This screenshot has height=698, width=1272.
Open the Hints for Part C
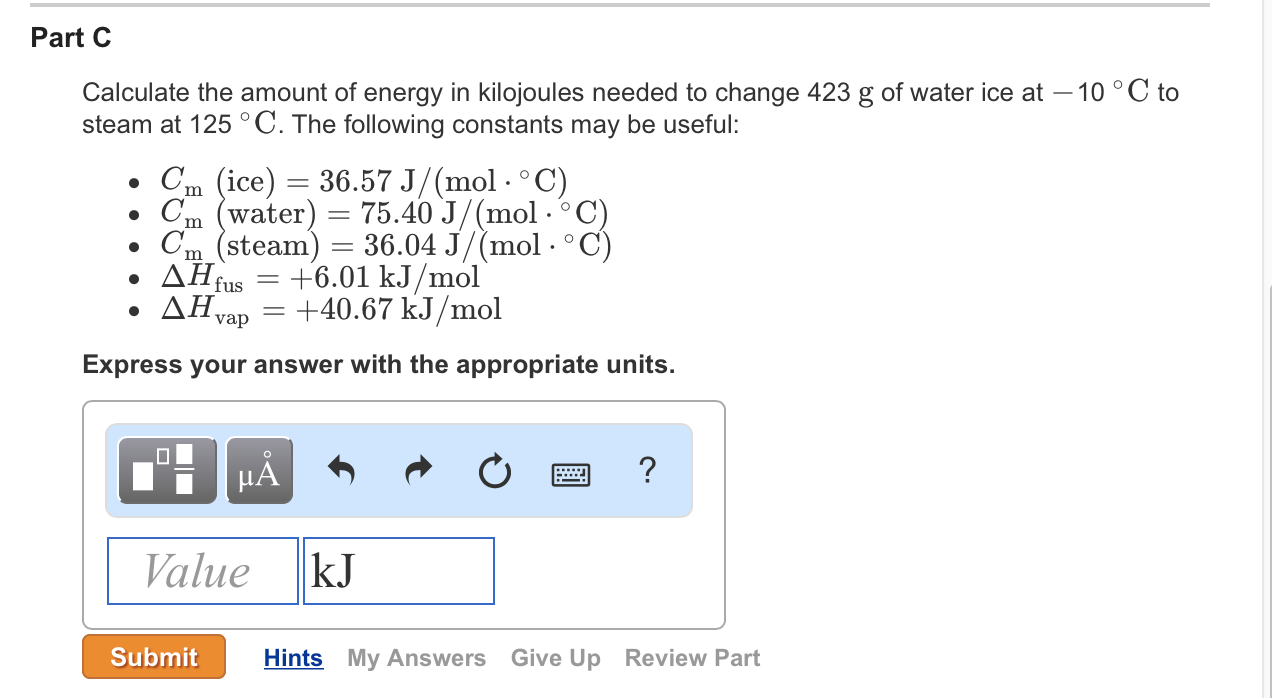pos(293,656)
